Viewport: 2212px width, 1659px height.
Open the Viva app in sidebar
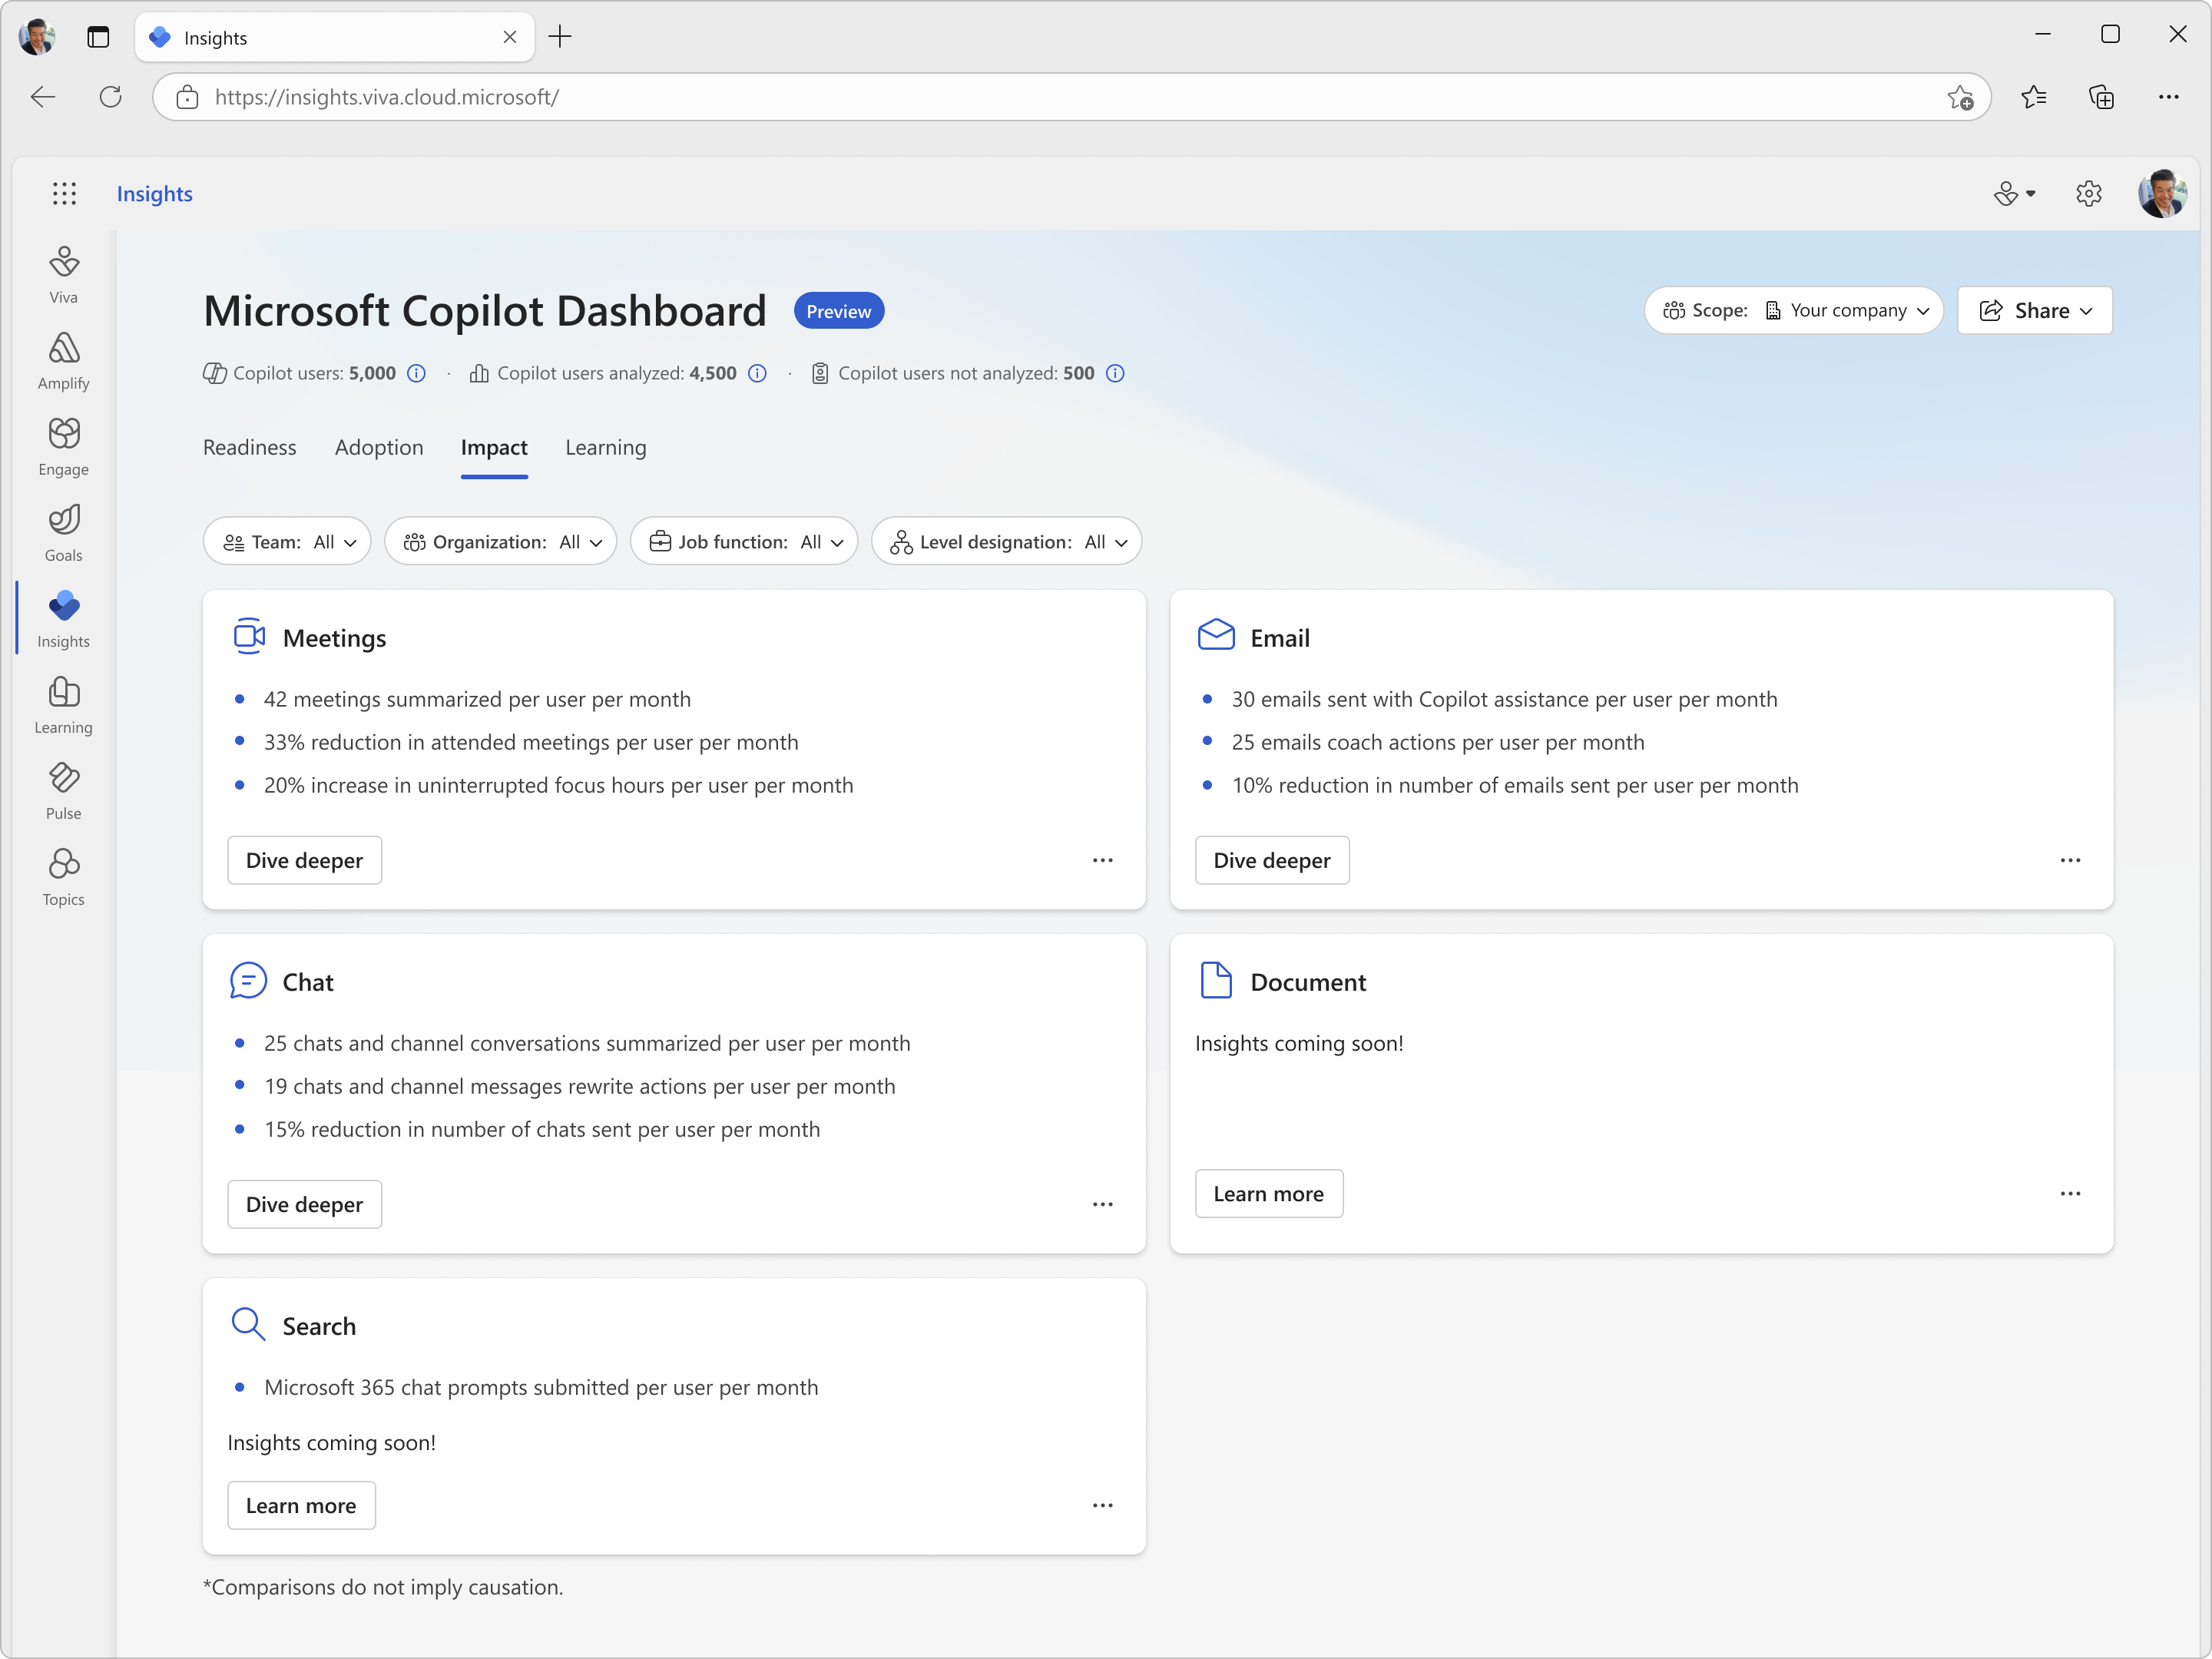tap(64, 274)
